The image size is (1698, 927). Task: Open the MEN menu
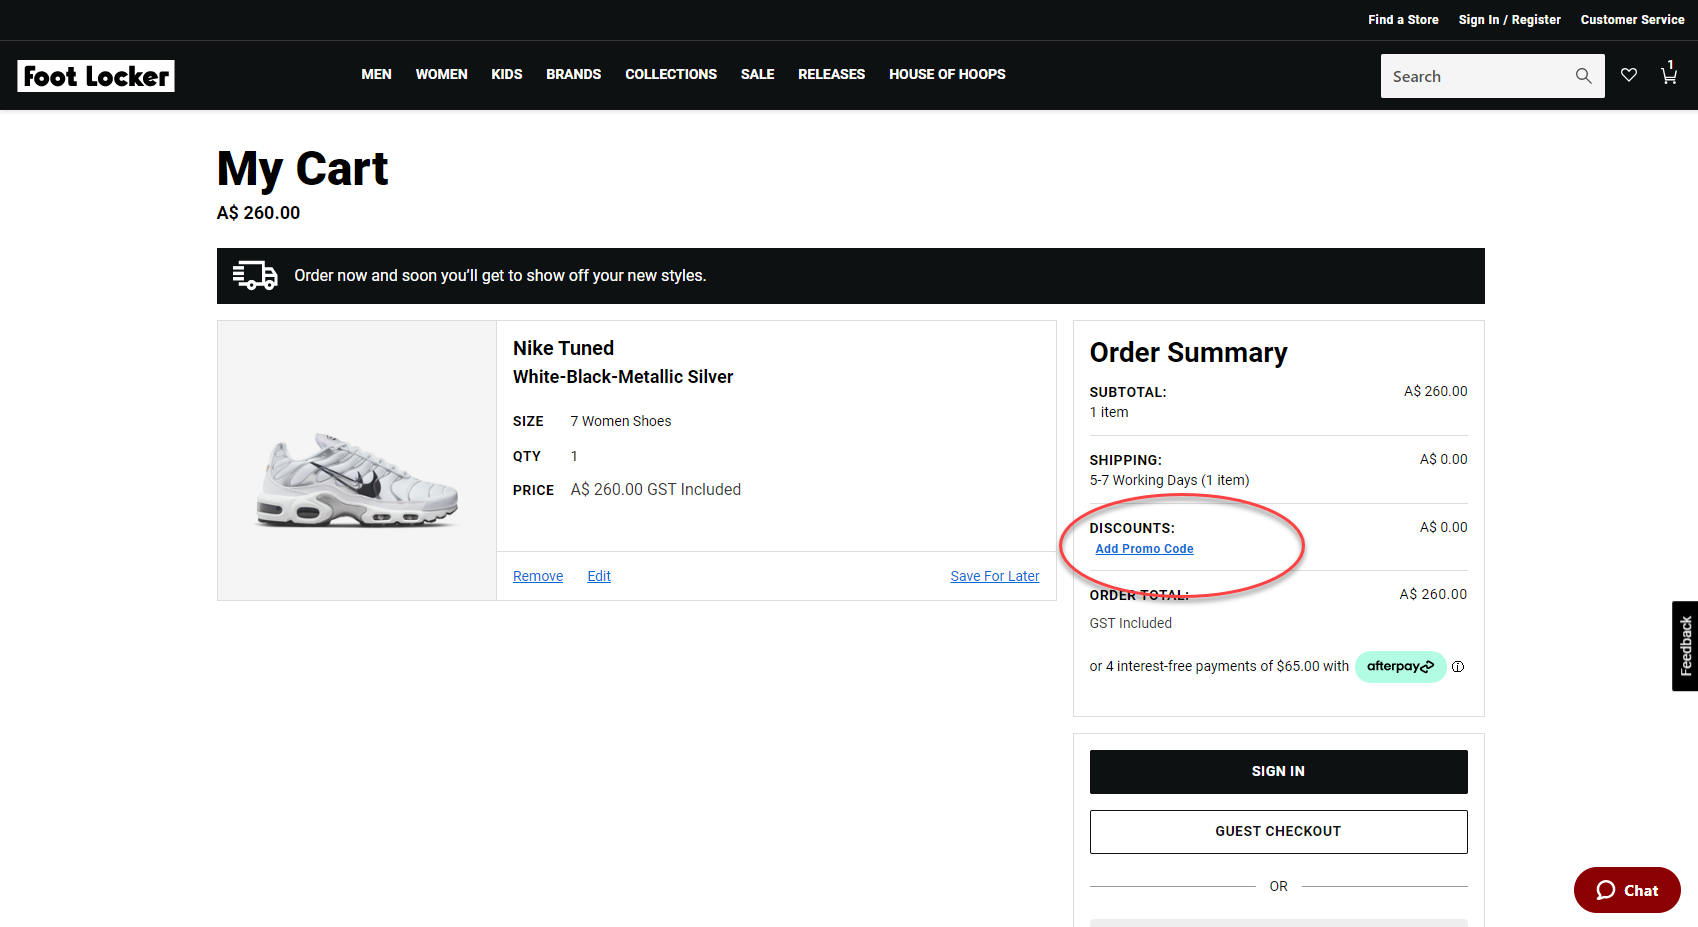point(376,74)
